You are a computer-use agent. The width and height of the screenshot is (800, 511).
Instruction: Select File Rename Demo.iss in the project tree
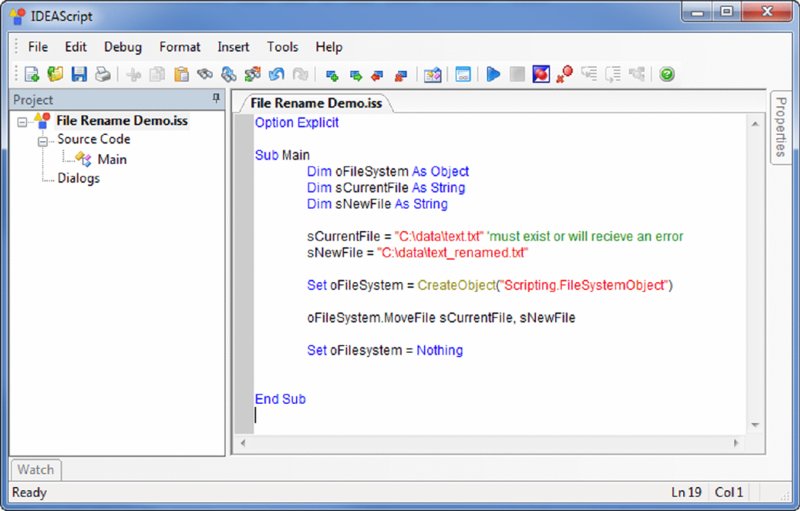point(122,121)
